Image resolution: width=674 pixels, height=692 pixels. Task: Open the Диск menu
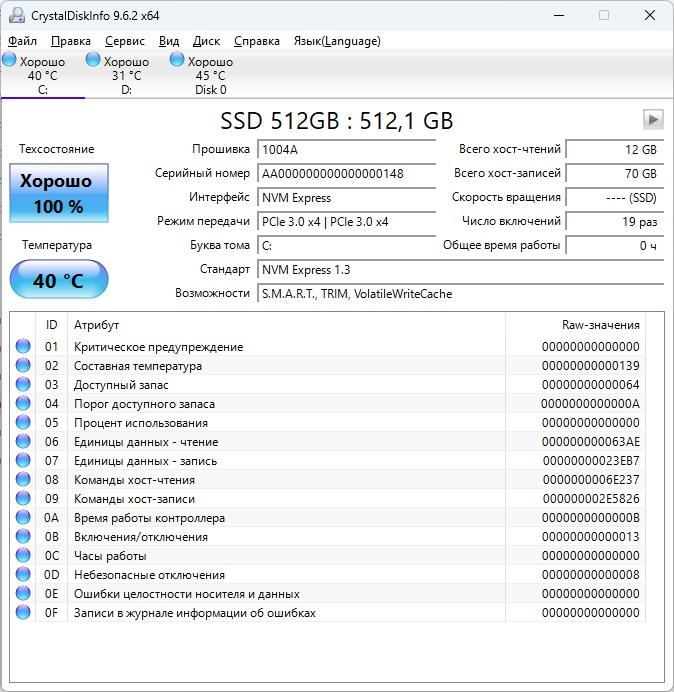(x=206, y=41)
